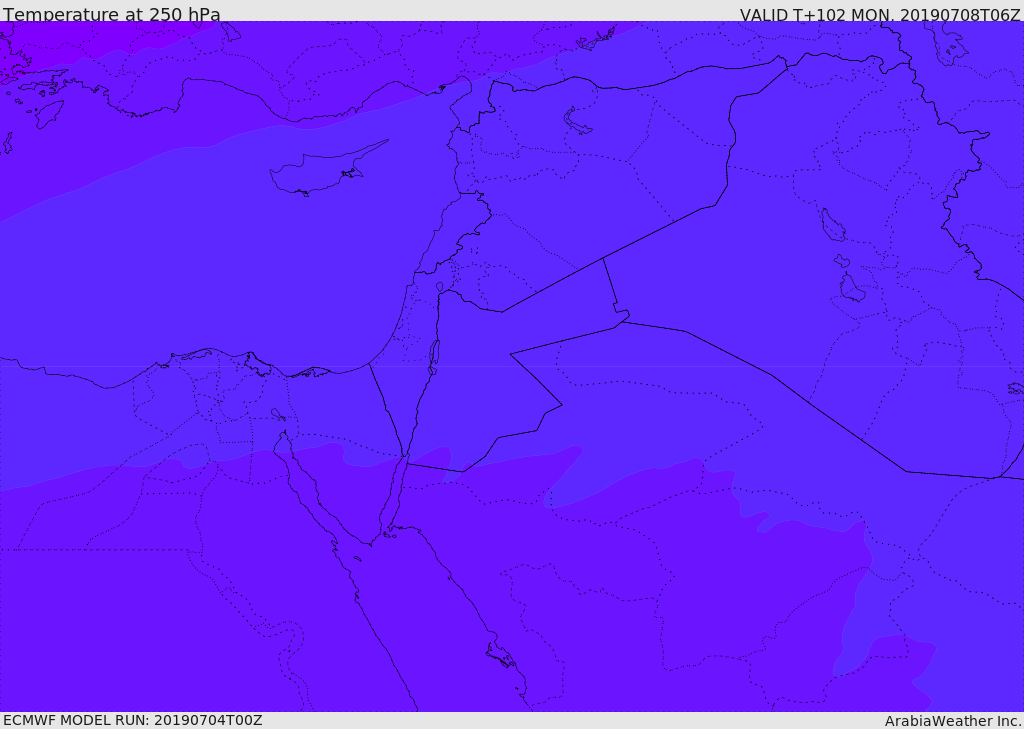Click the 'ArabiaWeather Inc' credit text
This screenshot has height=729, width=1024.
[953, 721]
